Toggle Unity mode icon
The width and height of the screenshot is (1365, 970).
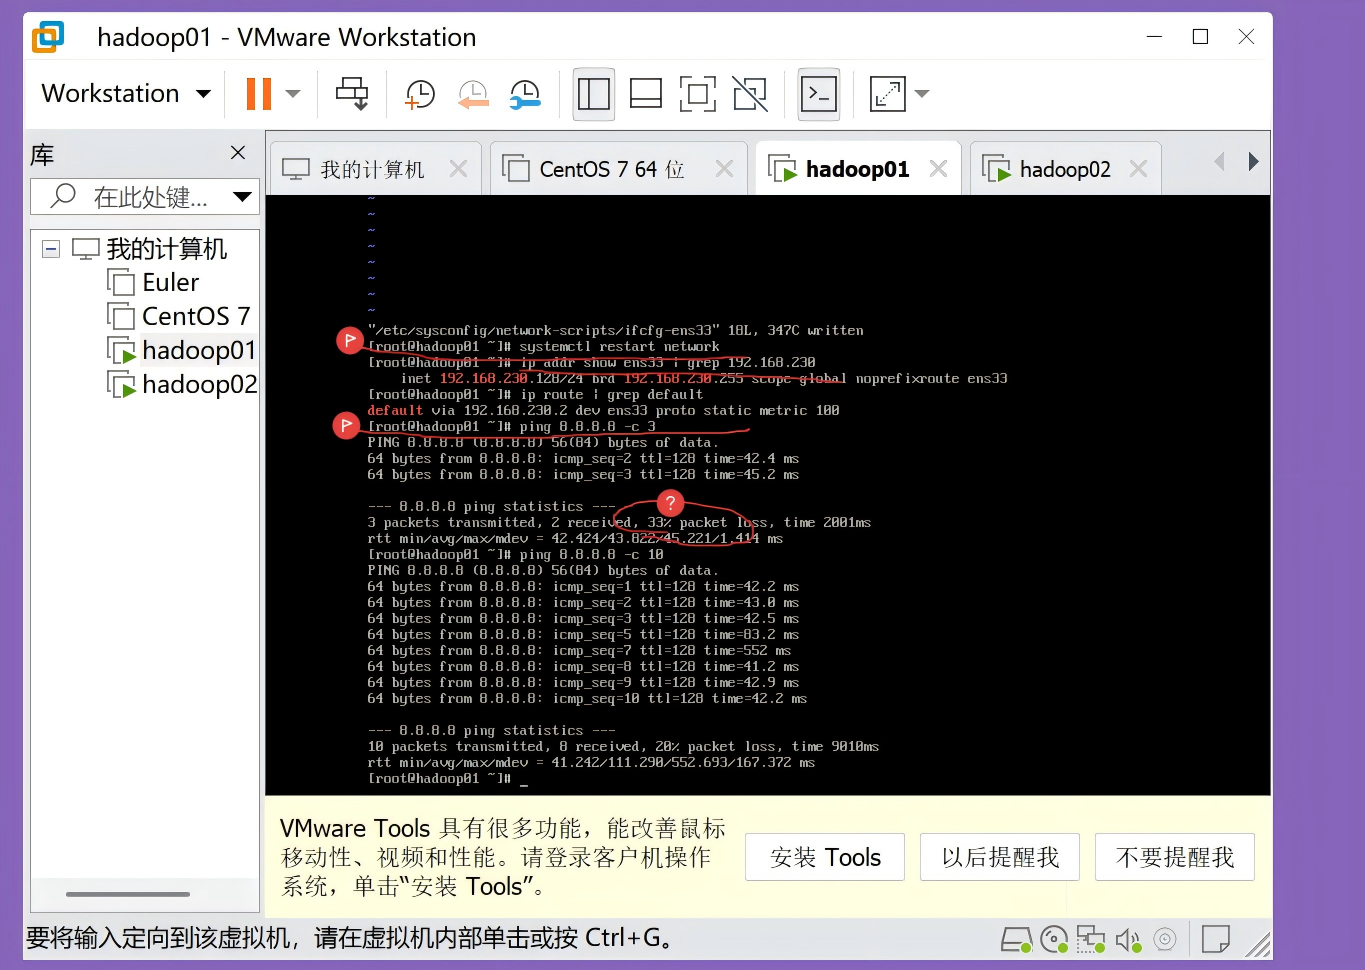click(750, 94)
